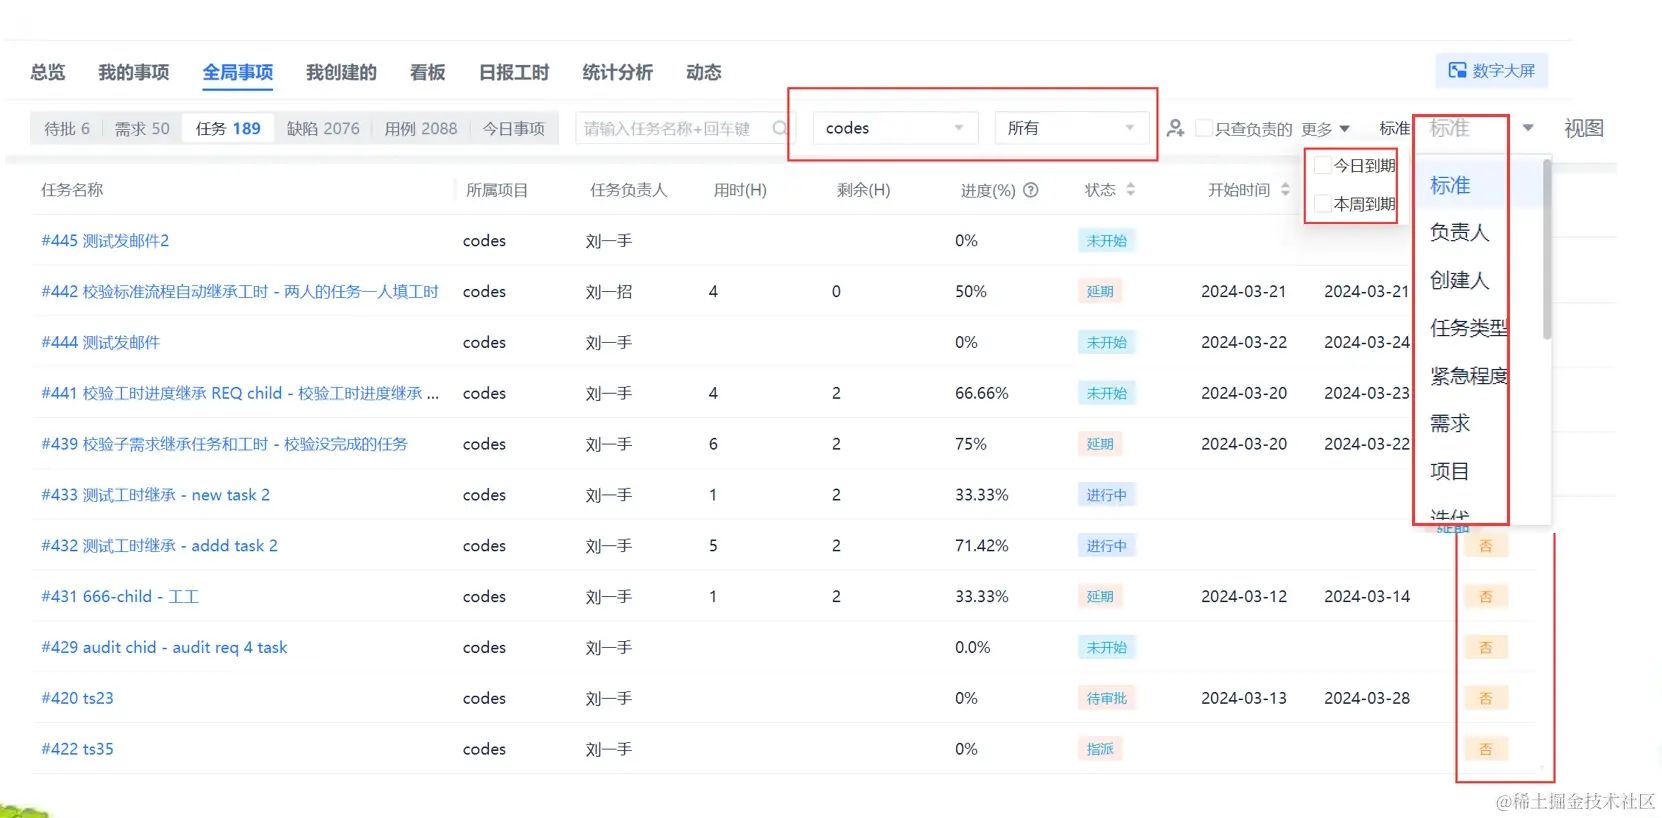Switch to 全局事项 tab
The height and width of the screenshot is (818, 1662).
(238, 72)
